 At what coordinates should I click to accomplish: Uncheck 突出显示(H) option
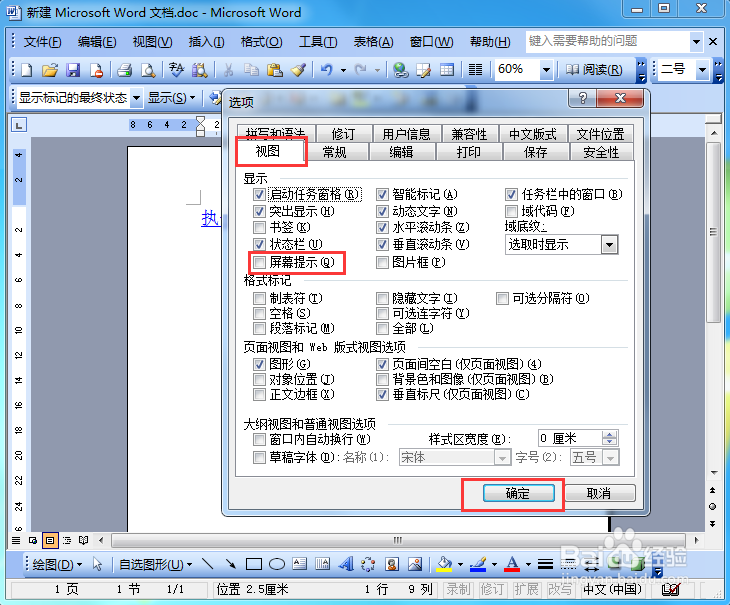click(x=259, y=211)
